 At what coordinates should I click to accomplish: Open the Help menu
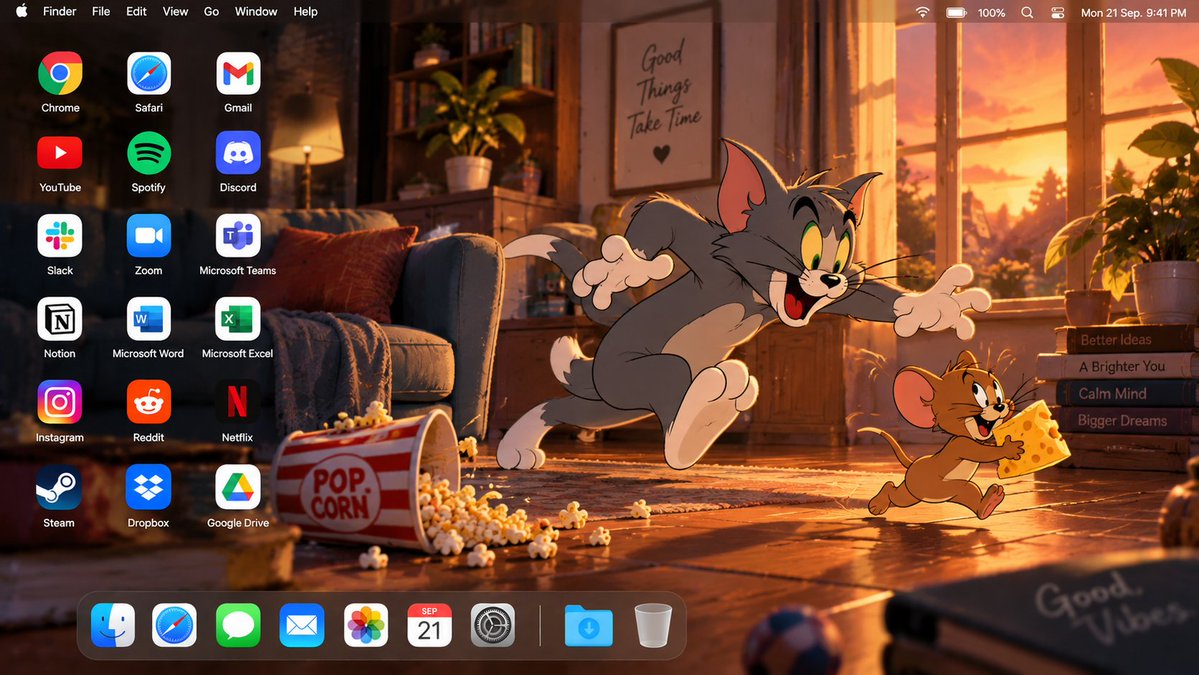tap(305, 11)
